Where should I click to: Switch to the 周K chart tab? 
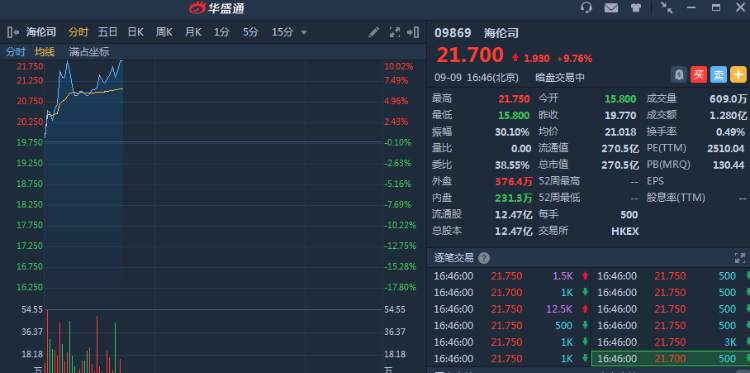coord(164,33)
